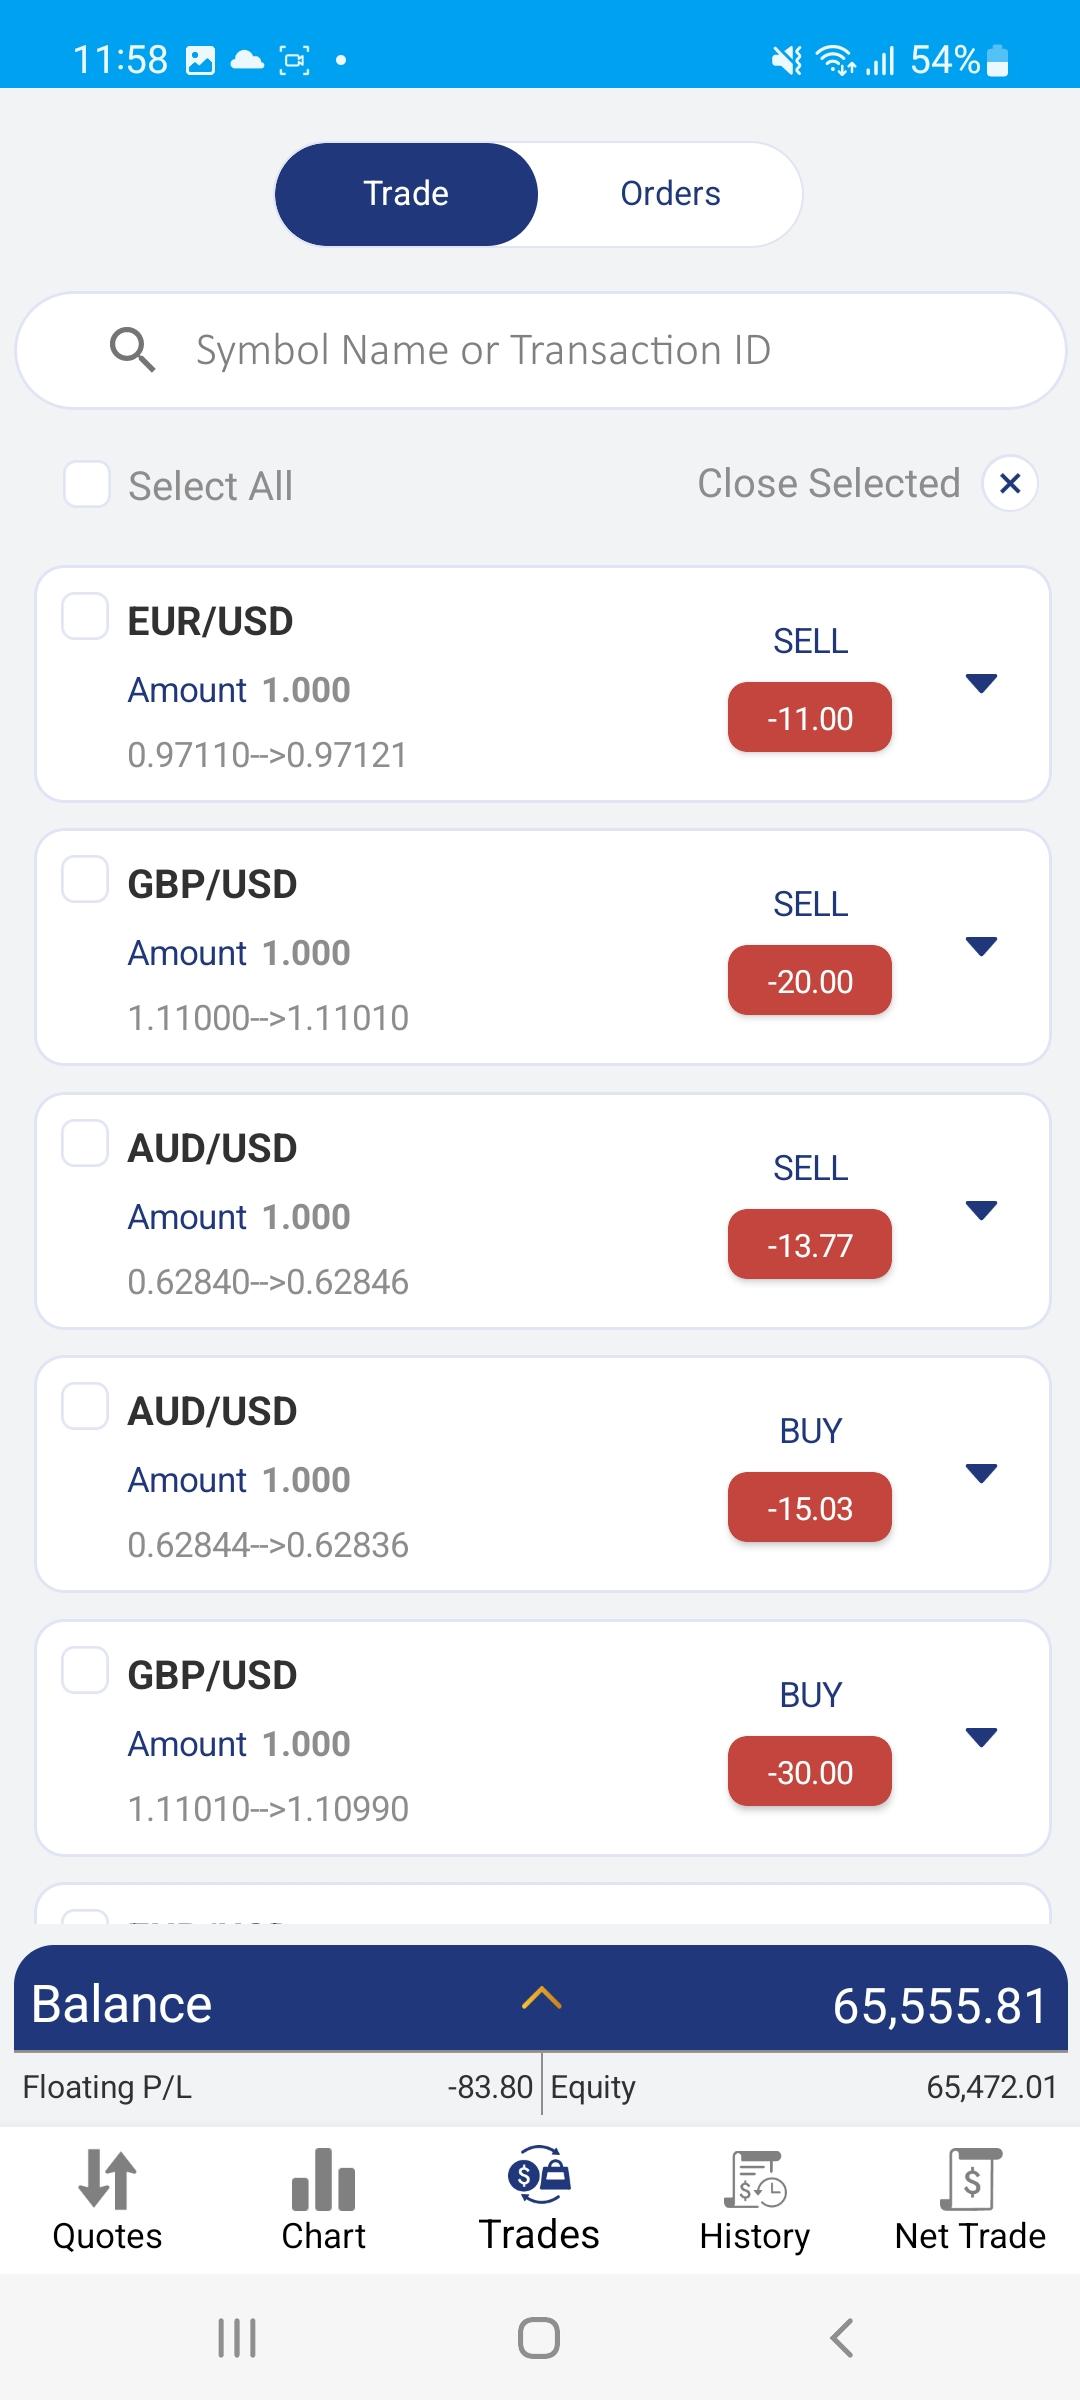
Task: Switch to the Orders tab
Action: point(670,194)
